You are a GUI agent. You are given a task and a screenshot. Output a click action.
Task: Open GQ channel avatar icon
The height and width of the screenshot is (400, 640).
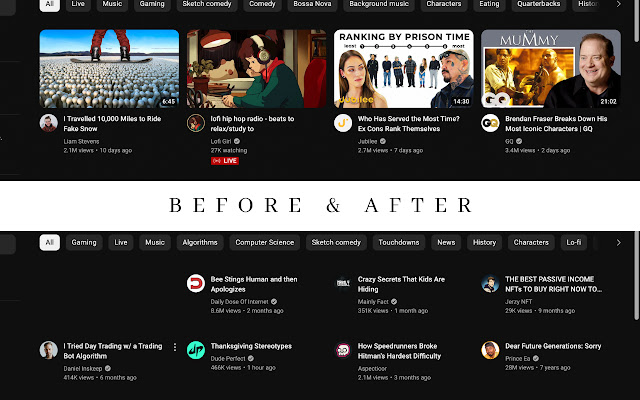[490, 123]
